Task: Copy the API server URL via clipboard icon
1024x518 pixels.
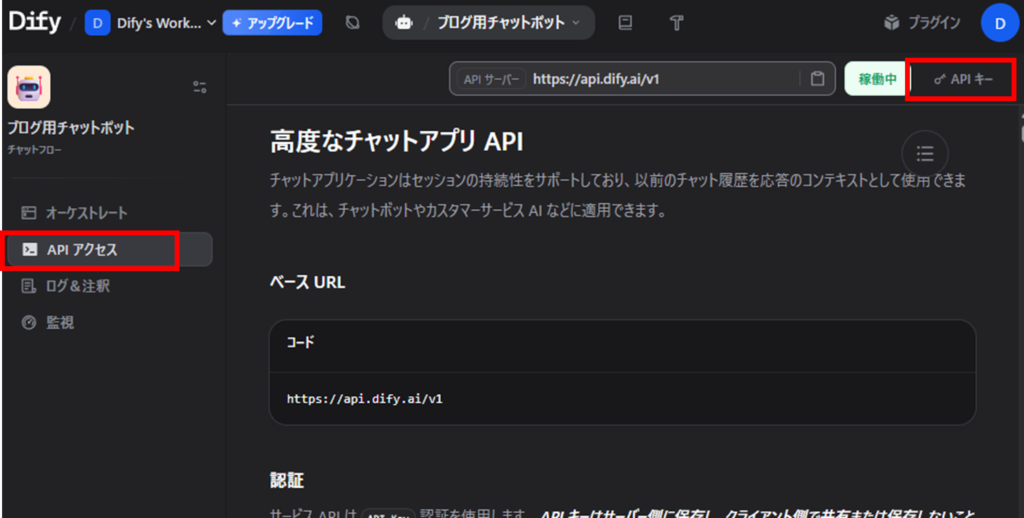Action: 817,79
